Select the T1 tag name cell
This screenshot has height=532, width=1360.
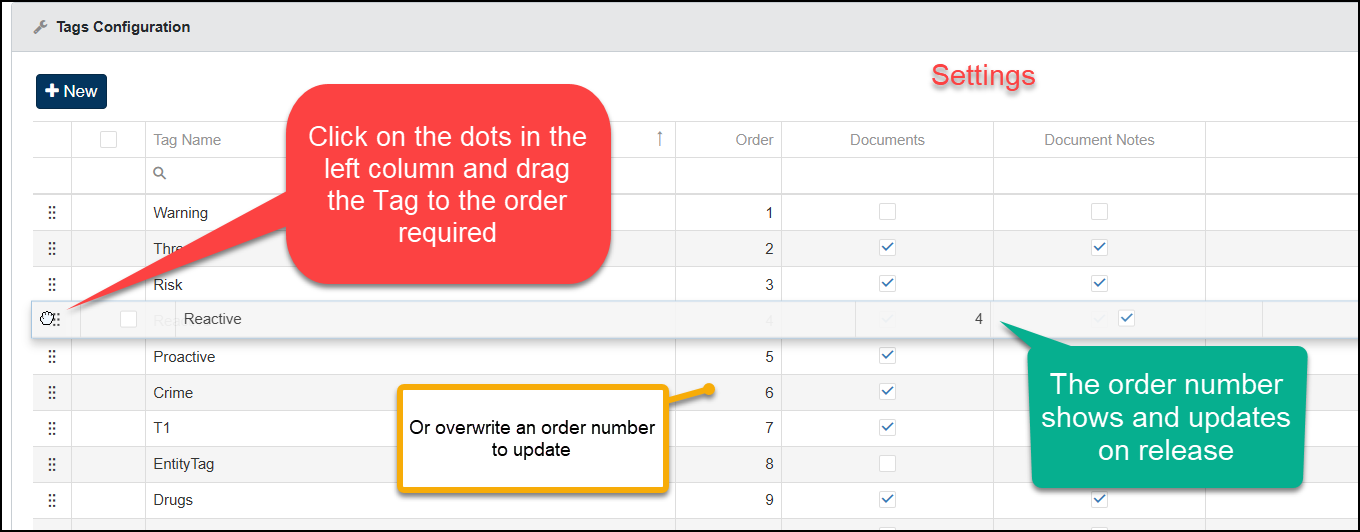162,428
